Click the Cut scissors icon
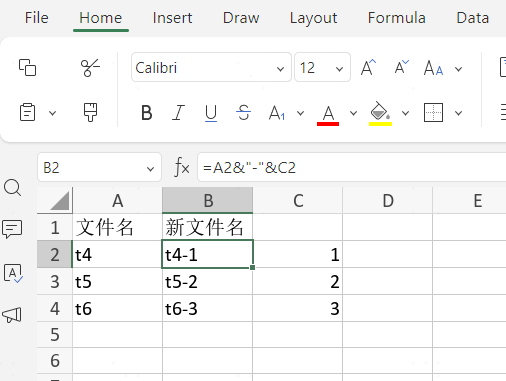Image resolution: width=506 pixels, height=381 pixels. point(90,68)
